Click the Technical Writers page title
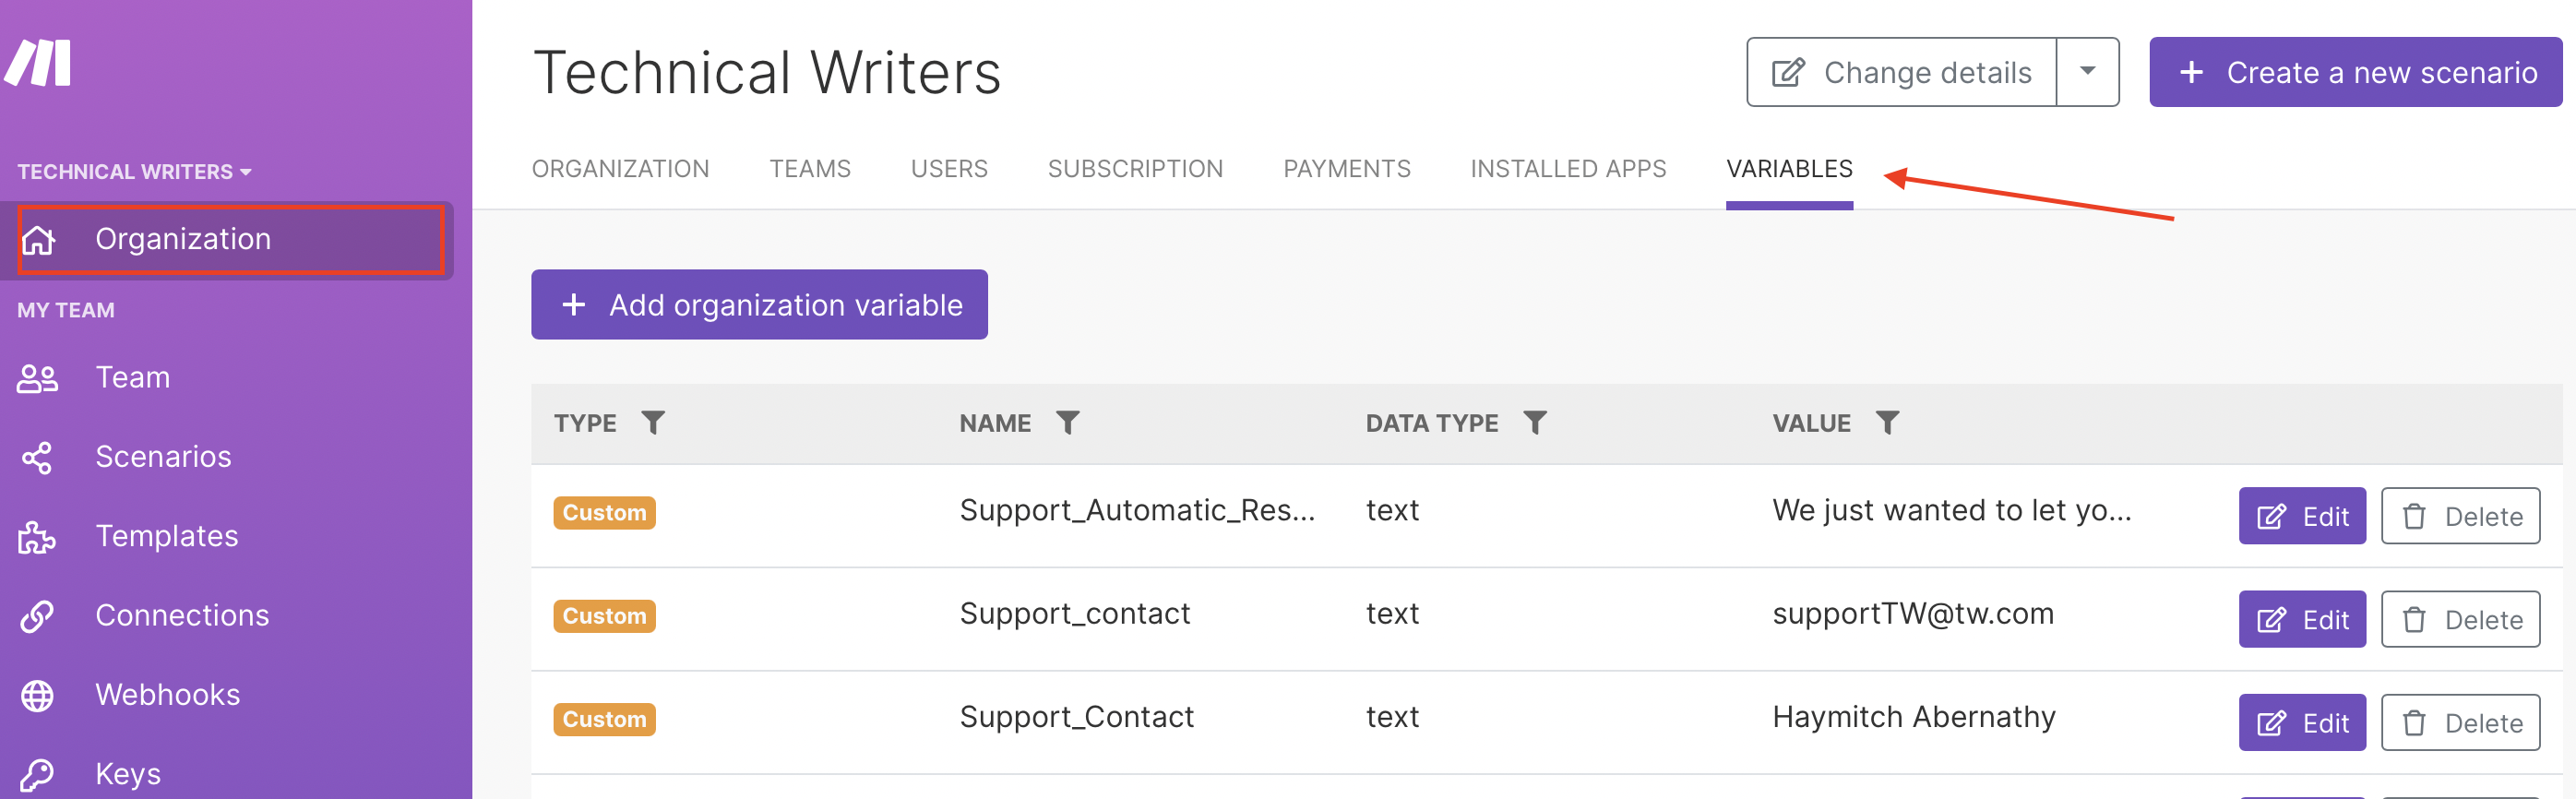Viewport: 2576px width, 799px height. pyautogui.click(x=767, y=73)
